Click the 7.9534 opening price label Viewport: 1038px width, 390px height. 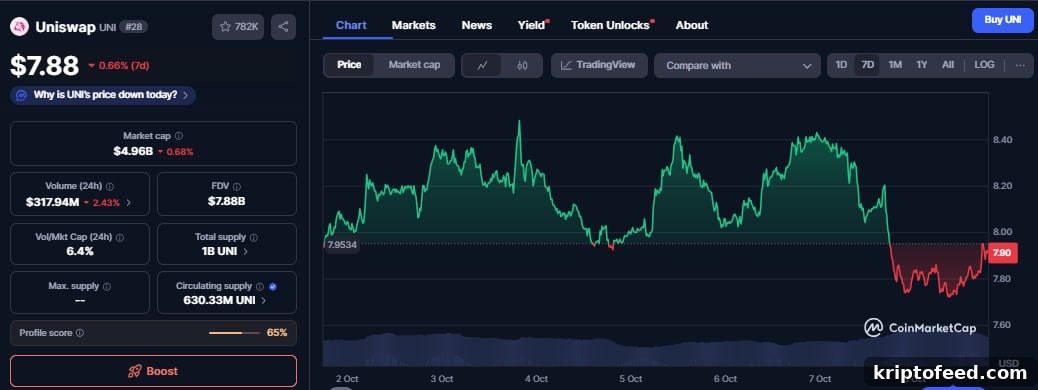tap(342, 245)
